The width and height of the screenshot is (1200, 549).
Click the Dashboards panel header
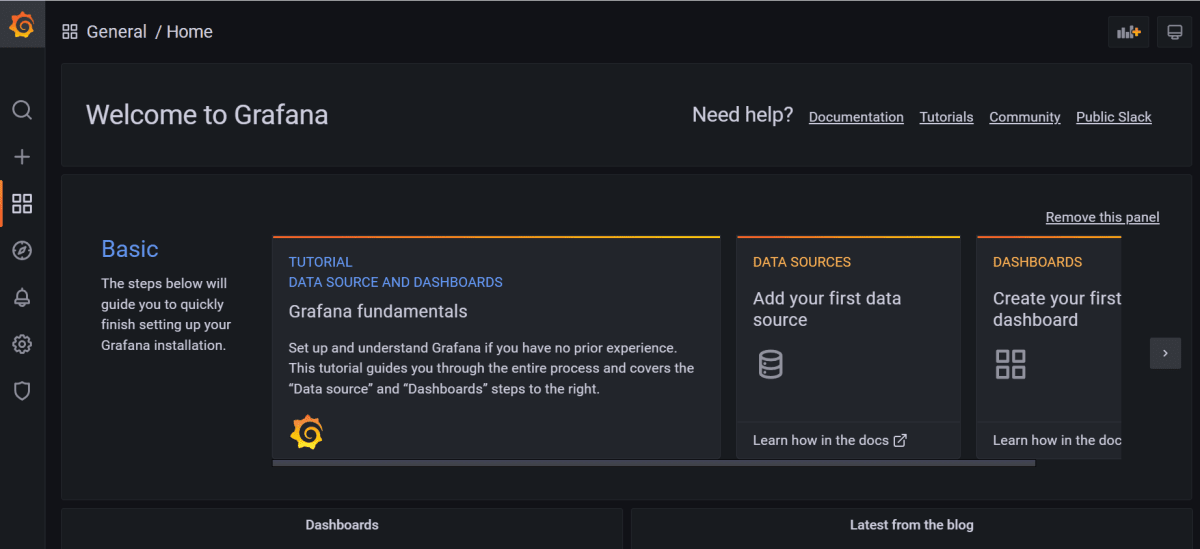[x=342, y=525]
